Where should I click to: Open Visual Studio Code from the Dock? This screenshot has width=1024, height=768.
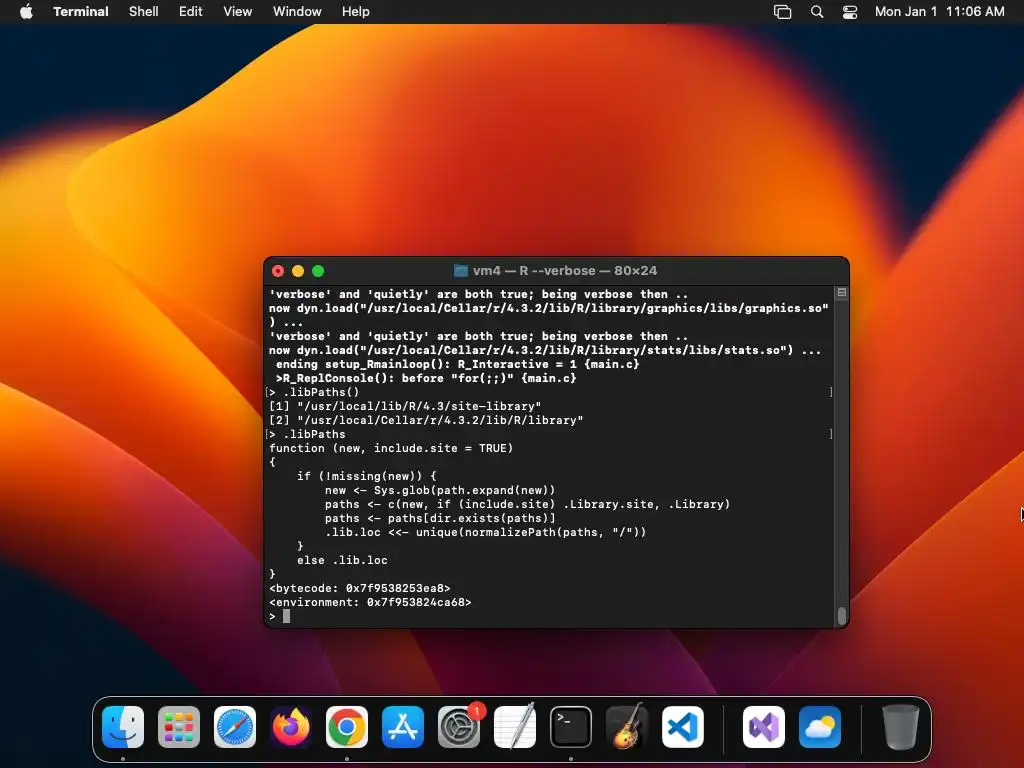(x=683, y=727)
